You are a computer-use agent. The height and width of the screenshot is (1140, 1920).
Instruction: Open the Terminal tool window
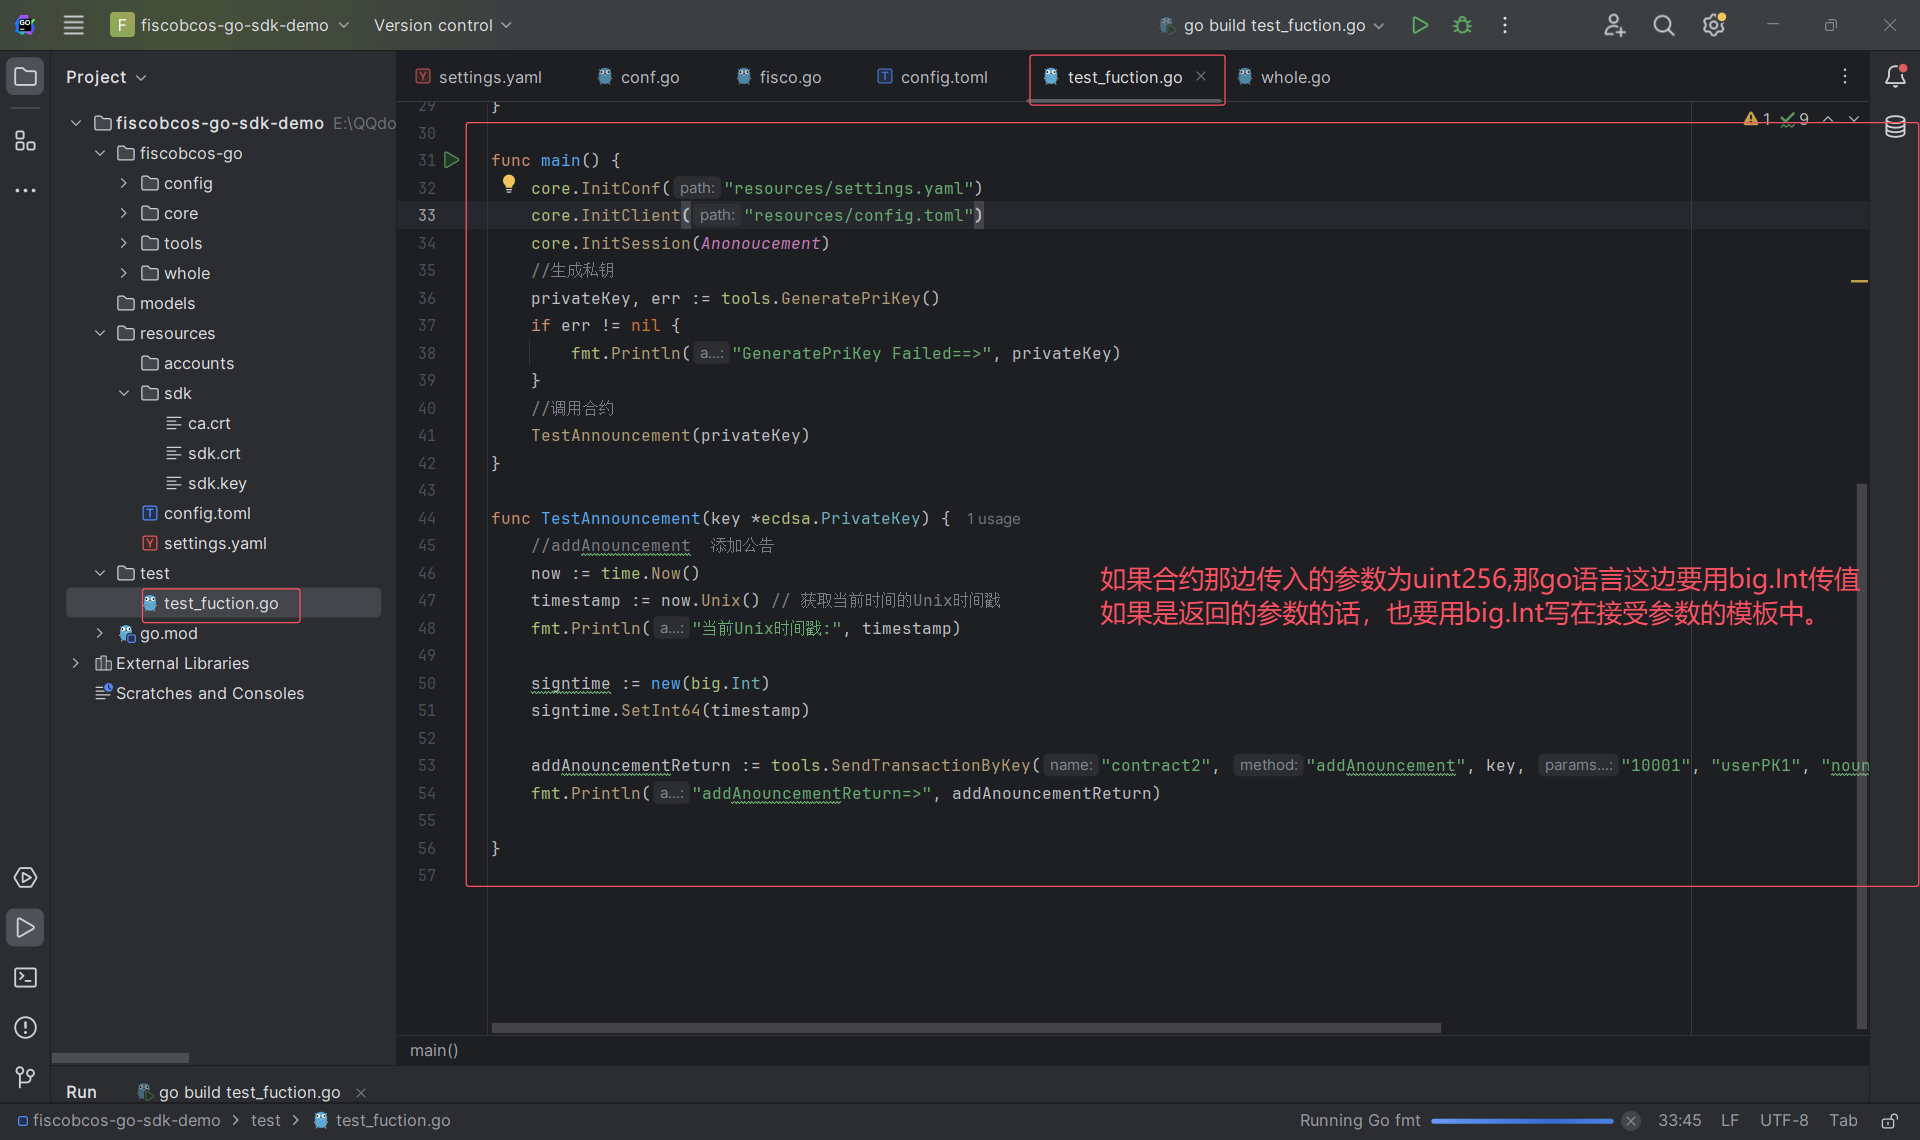point(25,977)
